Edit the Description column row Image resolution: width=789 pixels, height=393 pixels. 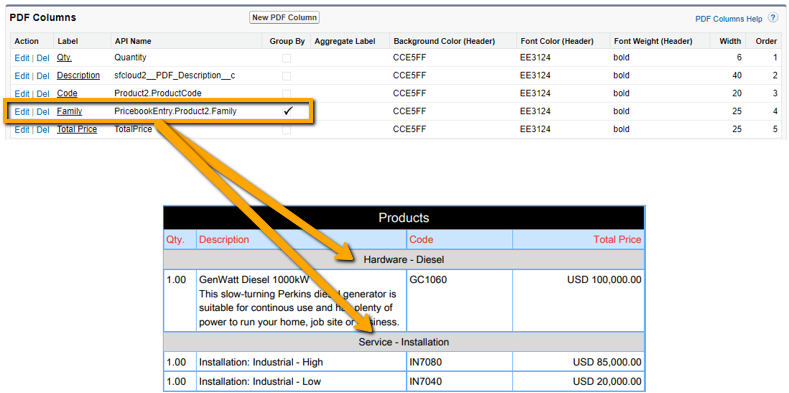[x=22, y=76]
